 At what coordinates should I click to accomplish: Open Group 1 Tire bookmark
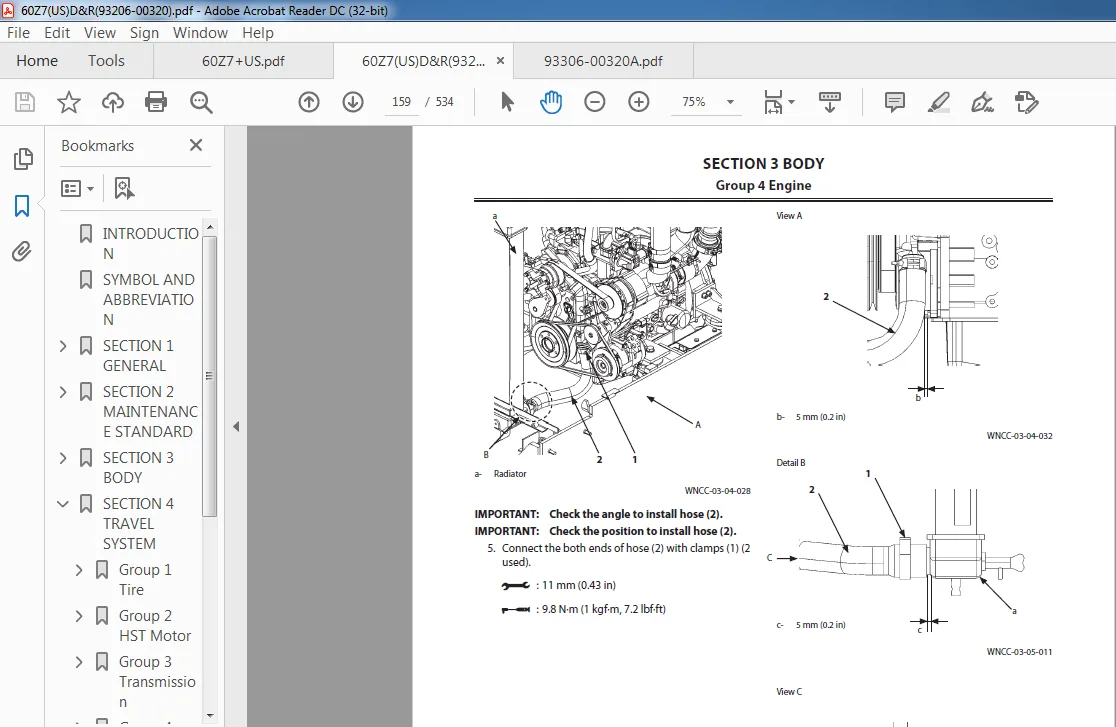(x=145, y=580)
